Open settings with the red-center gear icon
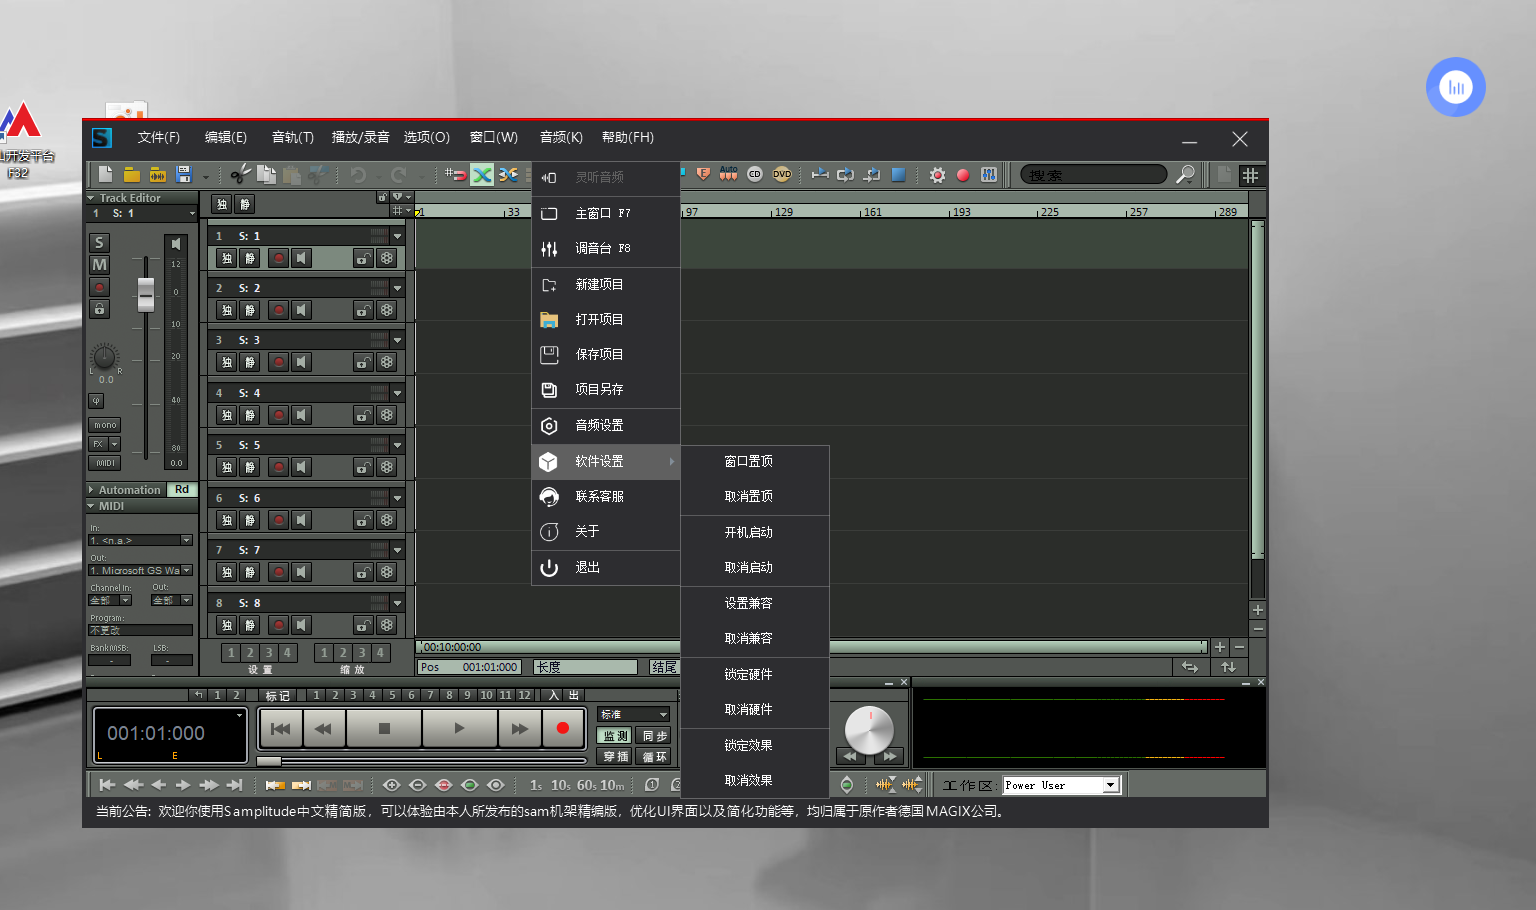This screenshot has width=1536, height=910. [x=937, y=175]
